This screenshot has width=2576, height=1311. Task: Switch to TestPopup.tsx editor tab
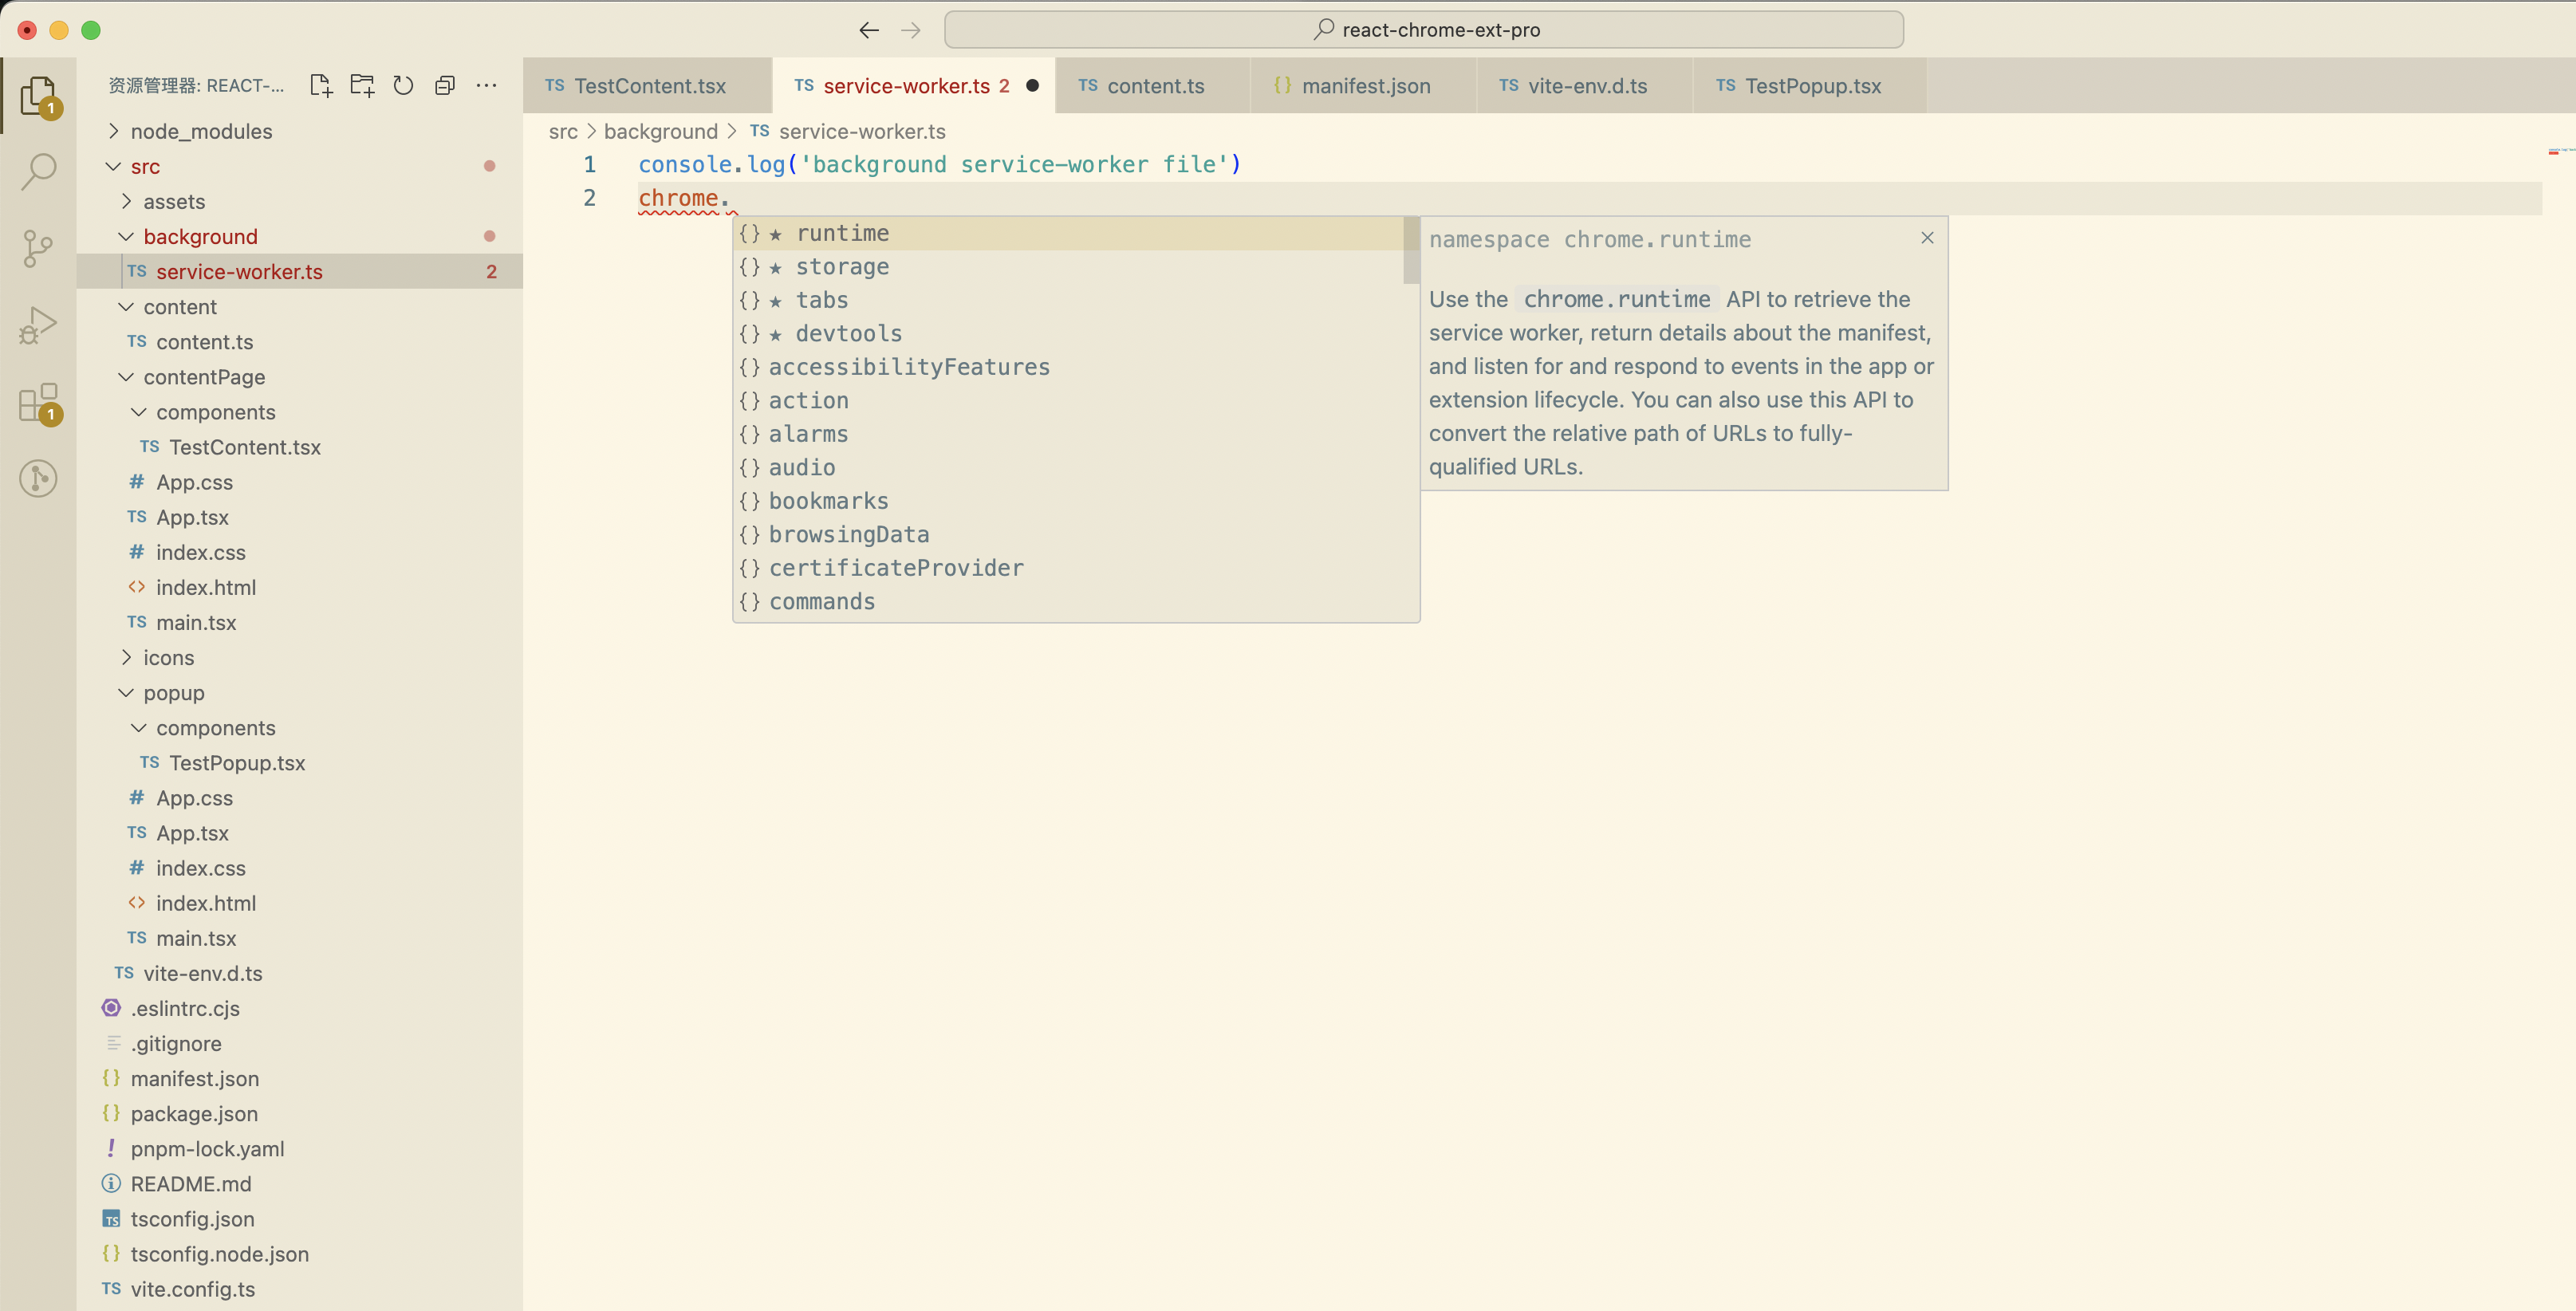point(1812,86)
